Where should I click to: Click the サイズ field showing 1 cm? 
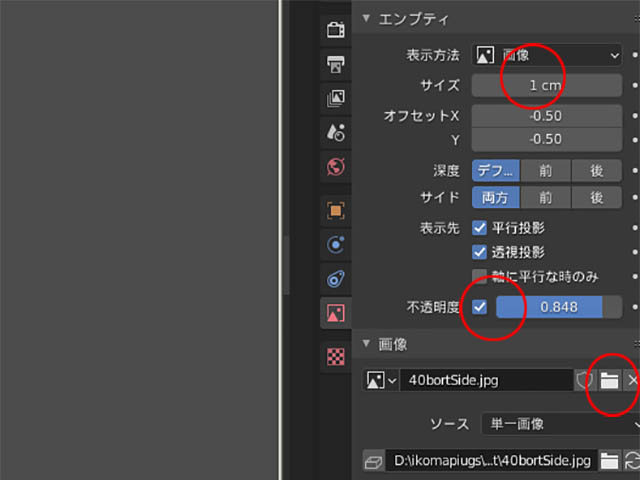(x=547, y=85)
